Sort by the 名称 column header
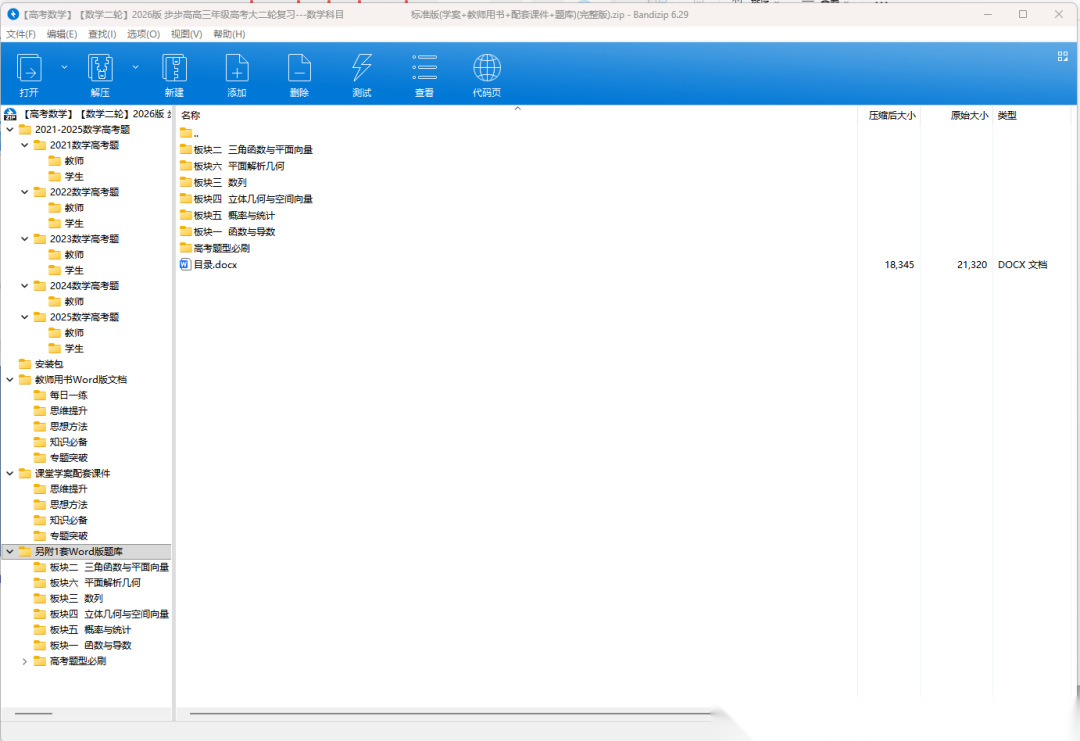The height and width of the screenshot is (741, 1080). click(x=191, y=116)
